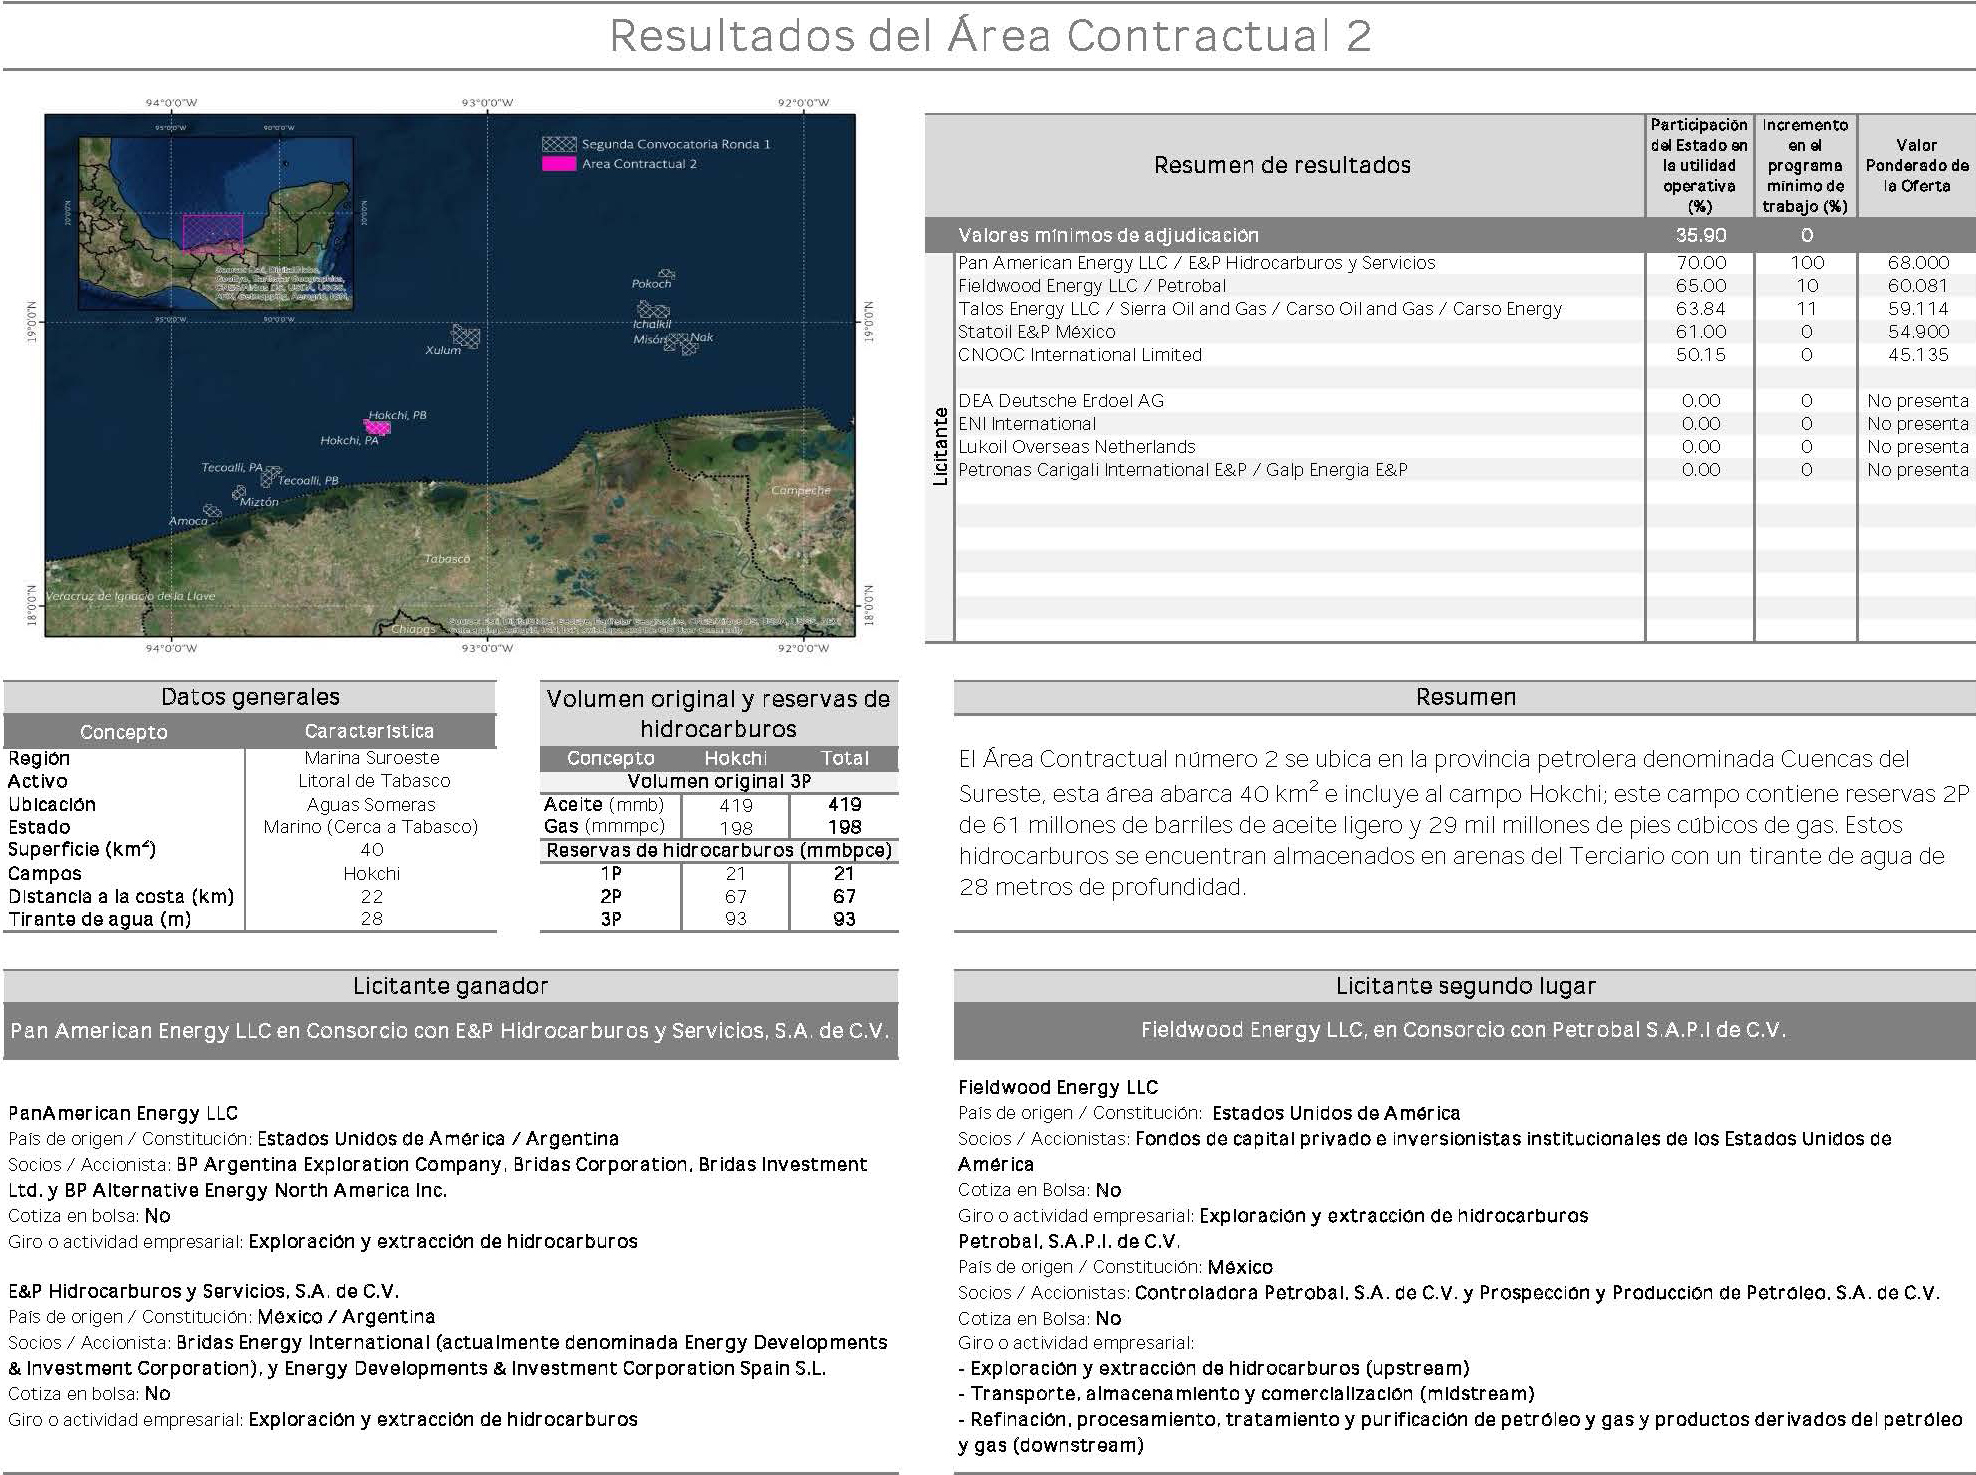Click the hatched Segunda Convocatoria legend symbol
The image size is (1976, 1475).
(x=558, y=144)
